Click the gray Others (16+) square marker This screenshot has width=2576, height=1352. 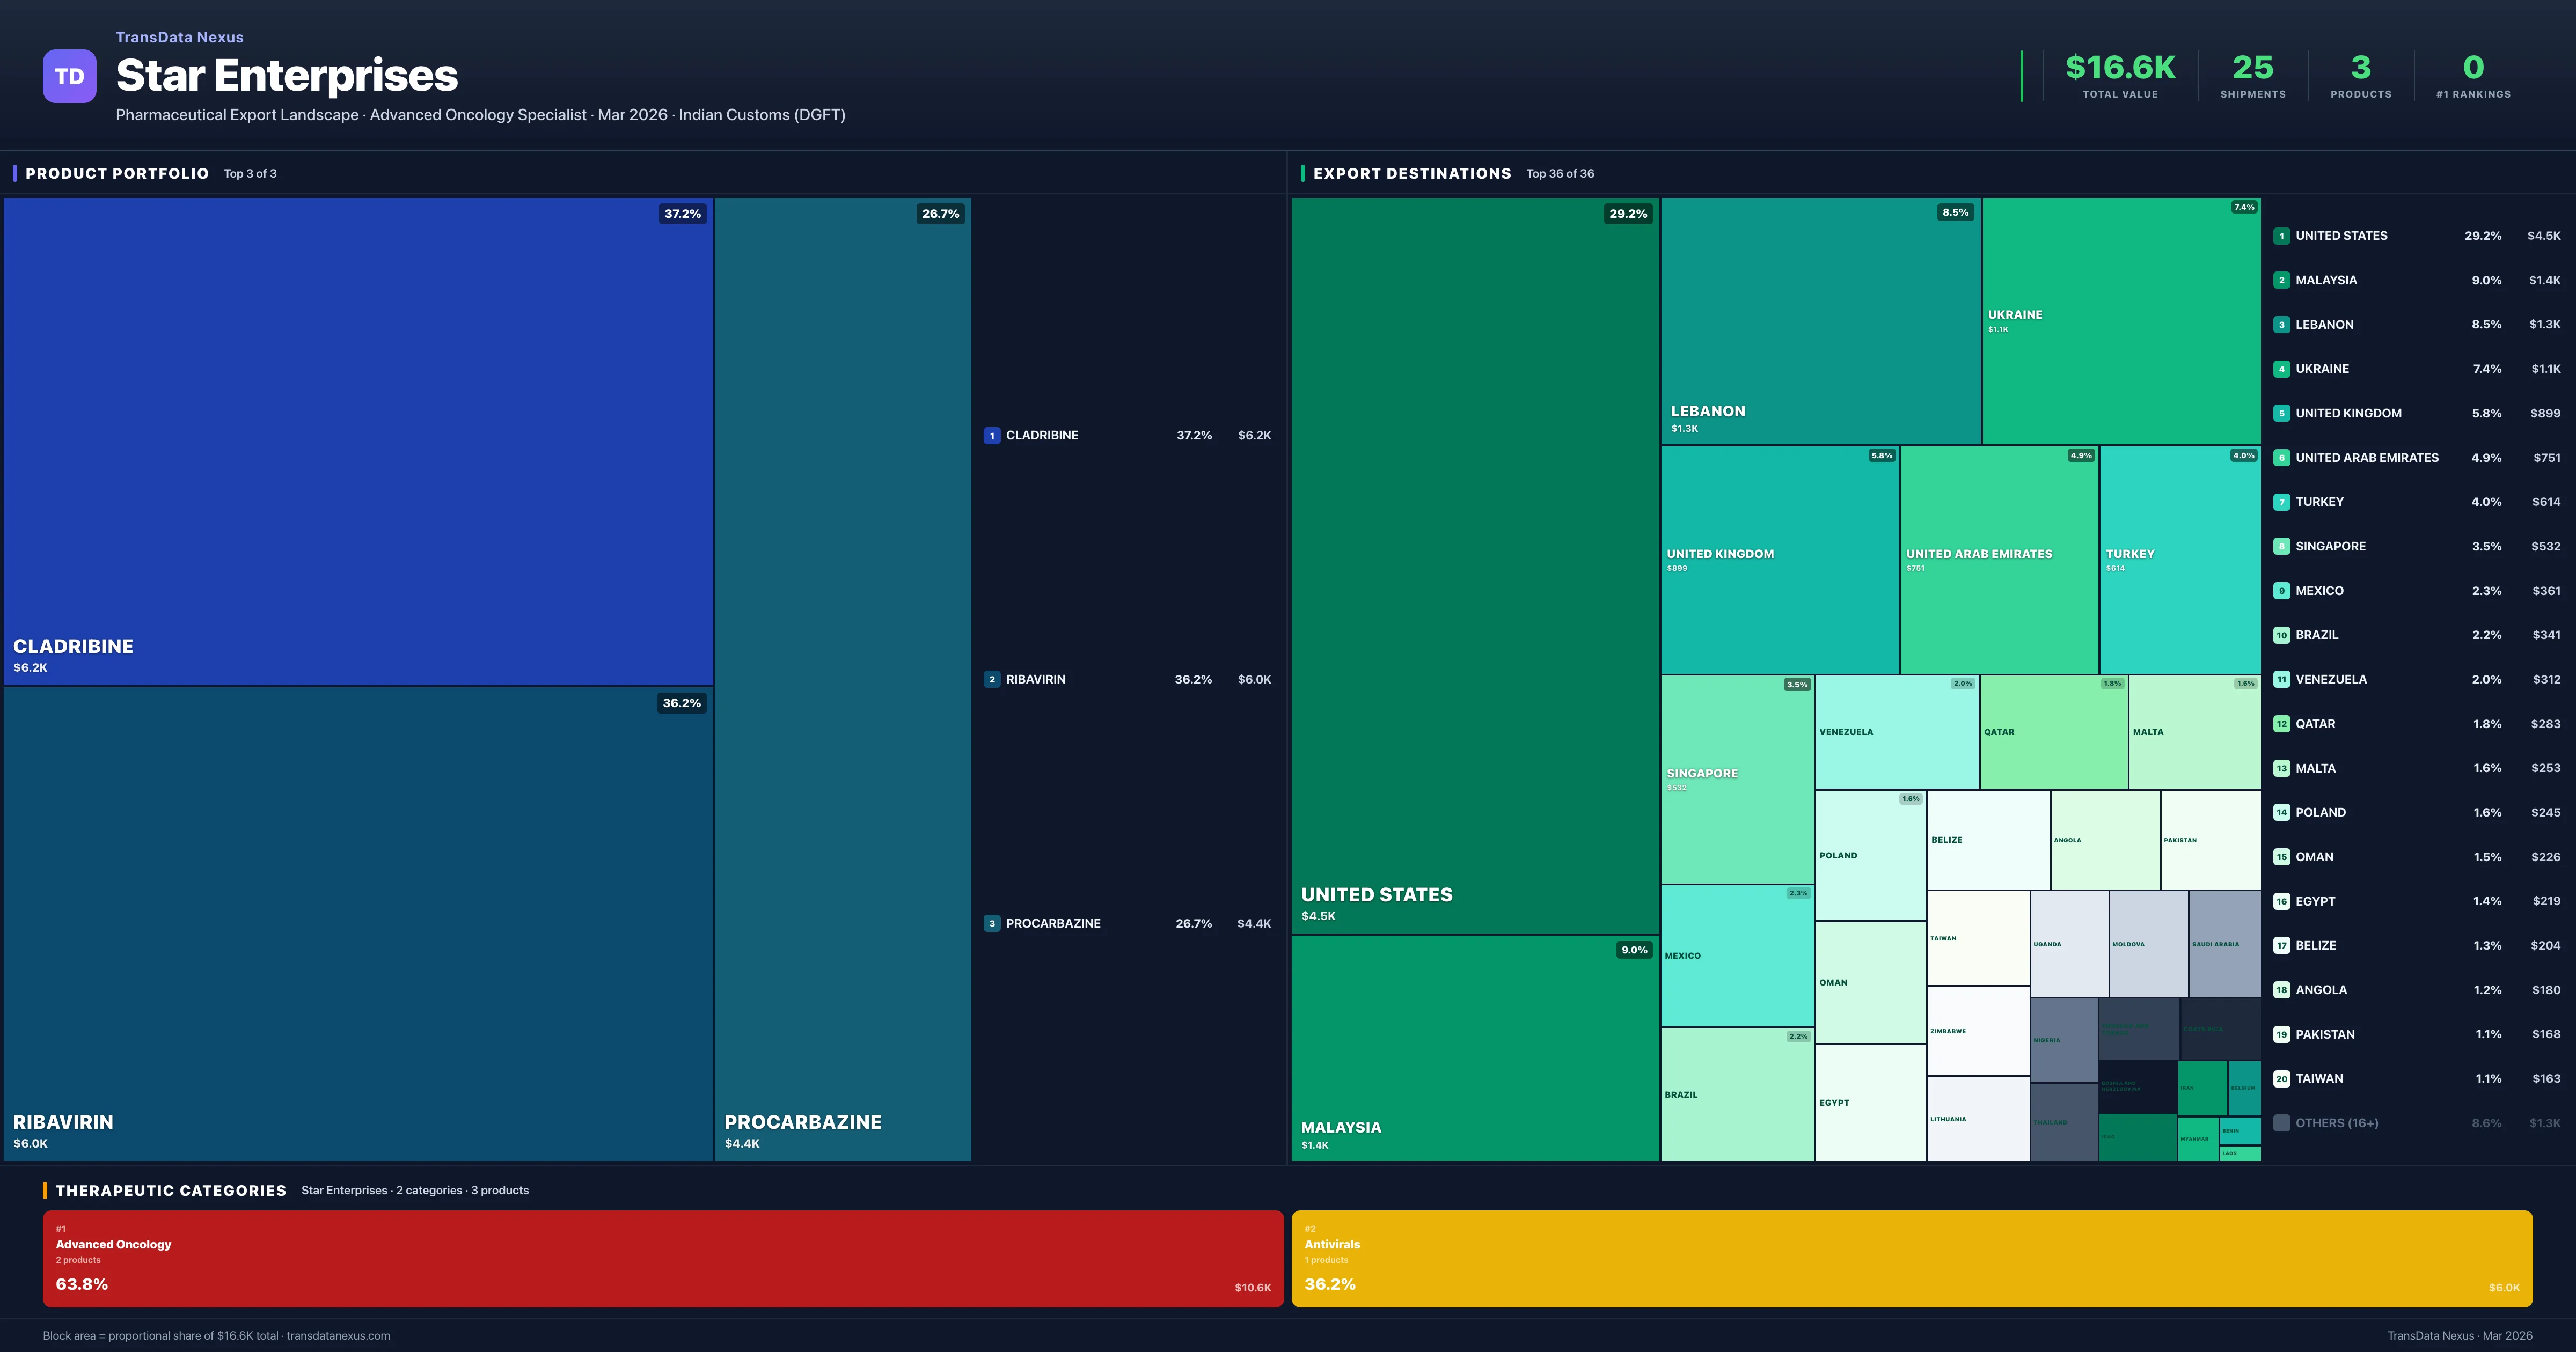(2281, 1123)
